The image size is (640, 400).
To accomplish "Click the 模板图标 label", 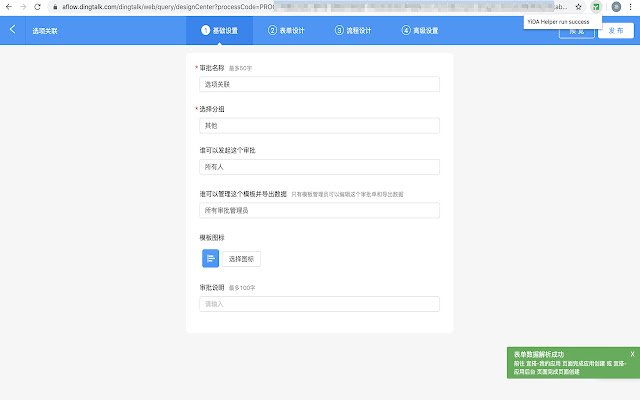I will click(212, 238).
